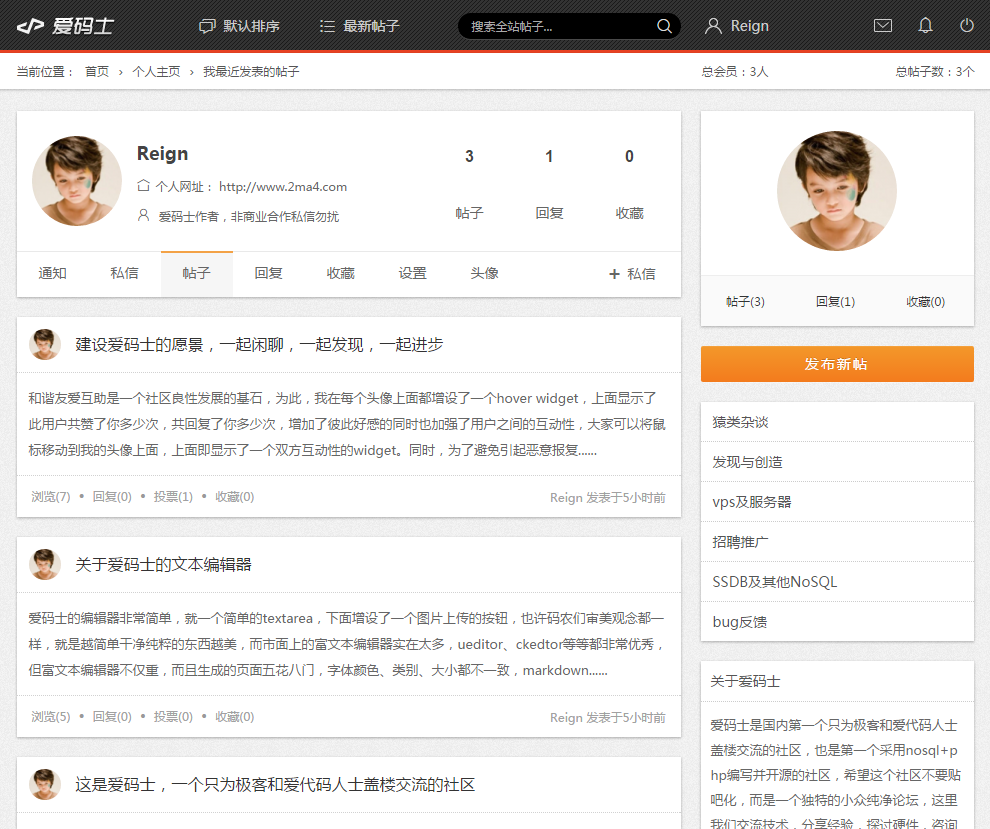The image size is (990, 829).
Task: Click the 发布新帖 button
Action: pos(836,364)
